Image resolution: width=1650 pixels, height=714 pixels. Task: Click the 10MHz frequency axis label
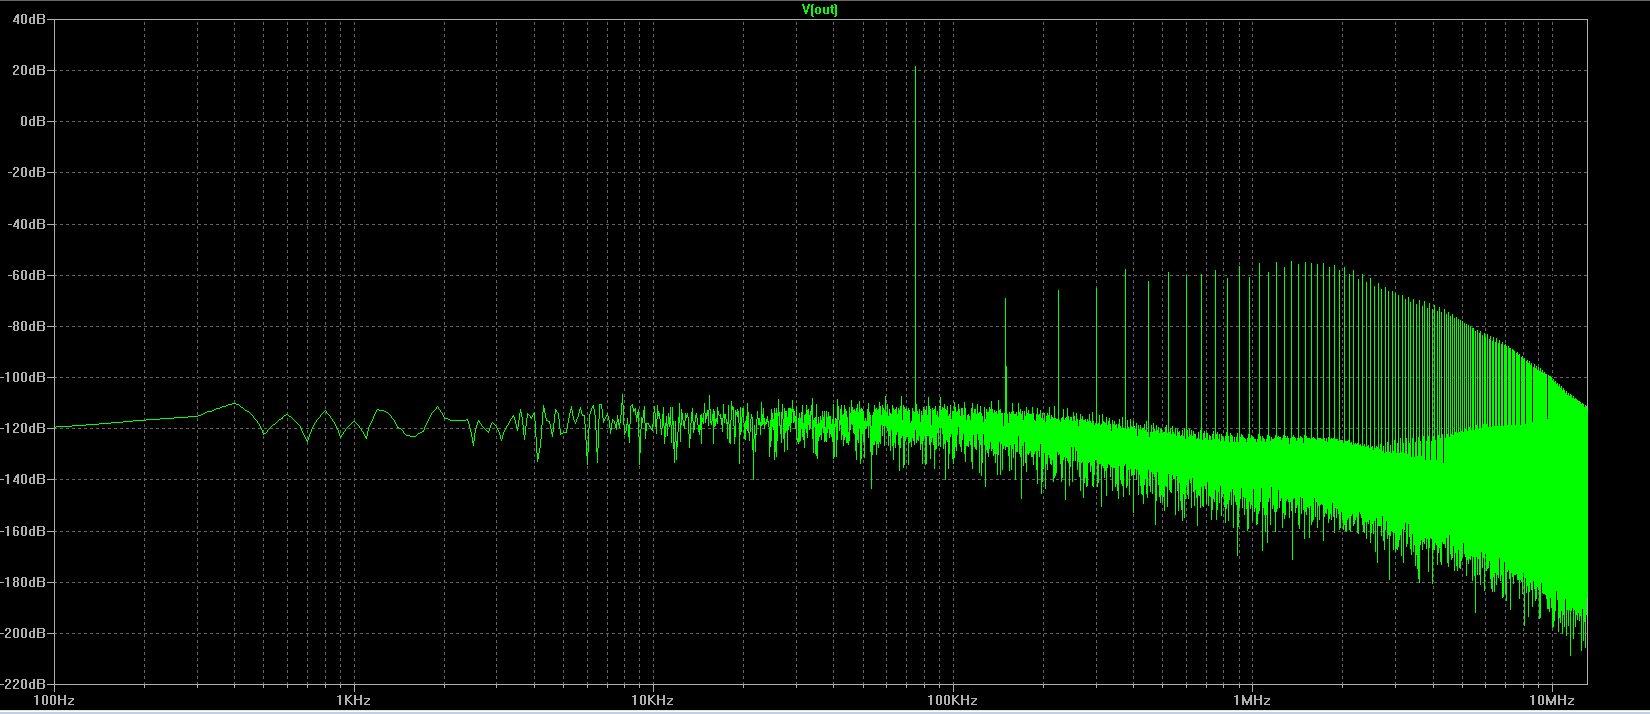point(1552,701)
